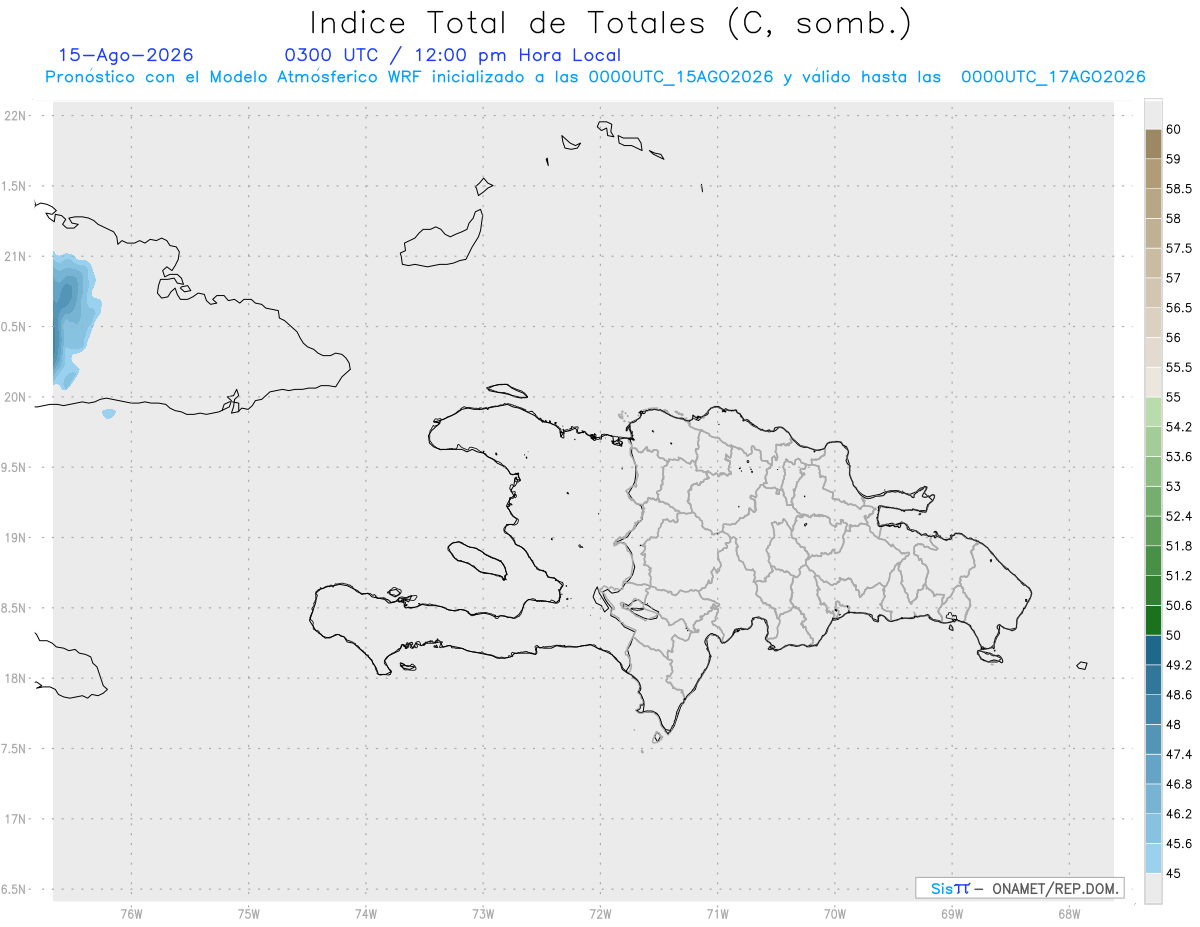The width and height of the screenshot is (1200, 927).
Task: Click the legend value "60"
Action: (1174, 130)
